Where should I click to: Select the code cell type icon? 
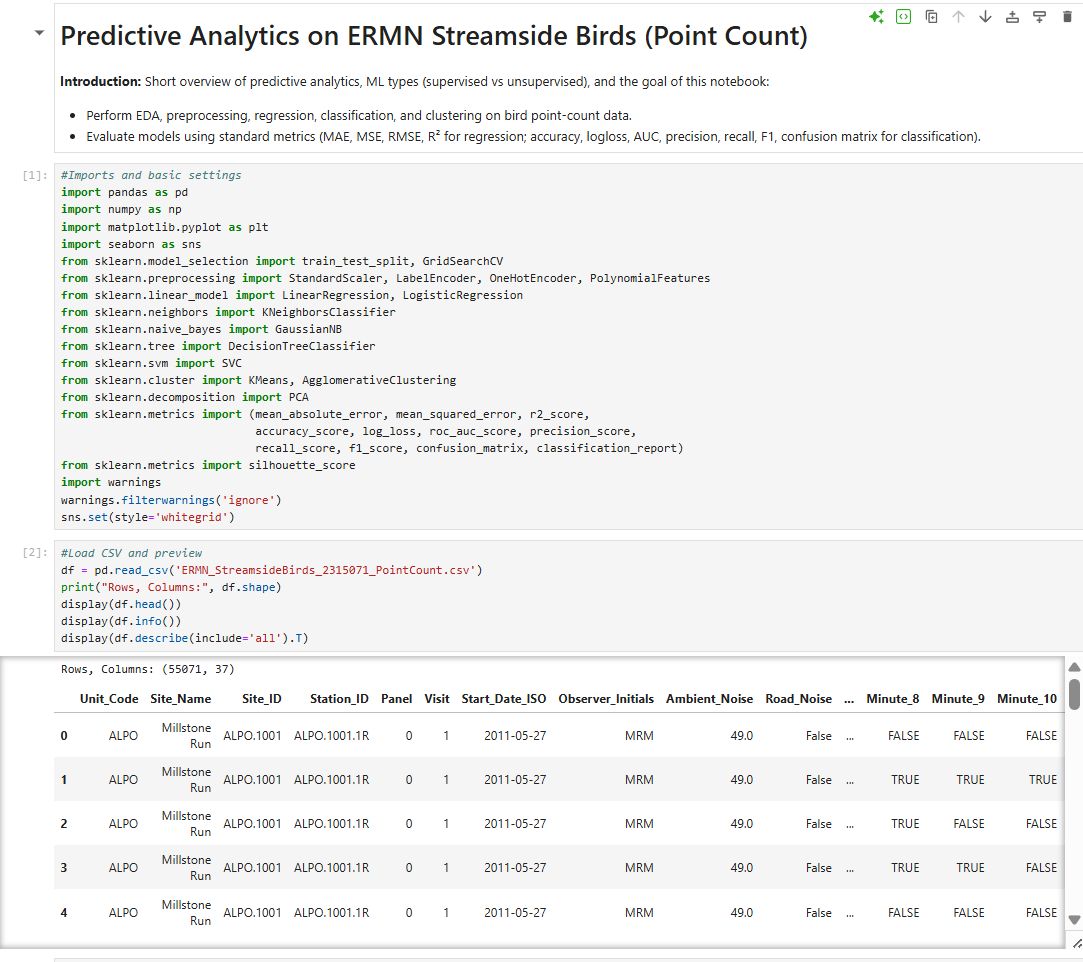[903, 16]
